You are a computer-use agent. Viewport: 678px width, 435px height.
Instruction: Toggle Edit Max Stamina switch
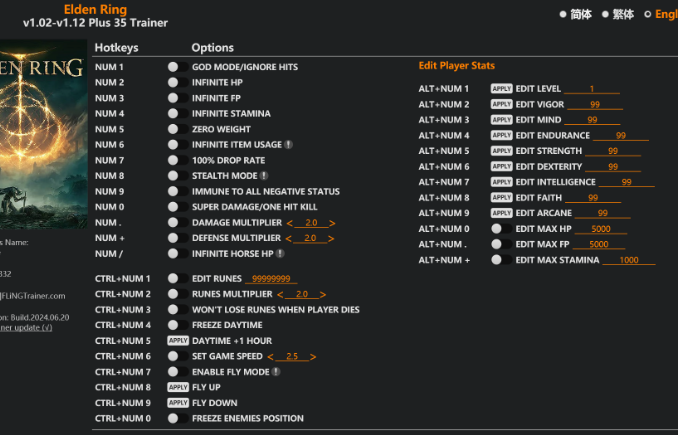pos(501,260)
